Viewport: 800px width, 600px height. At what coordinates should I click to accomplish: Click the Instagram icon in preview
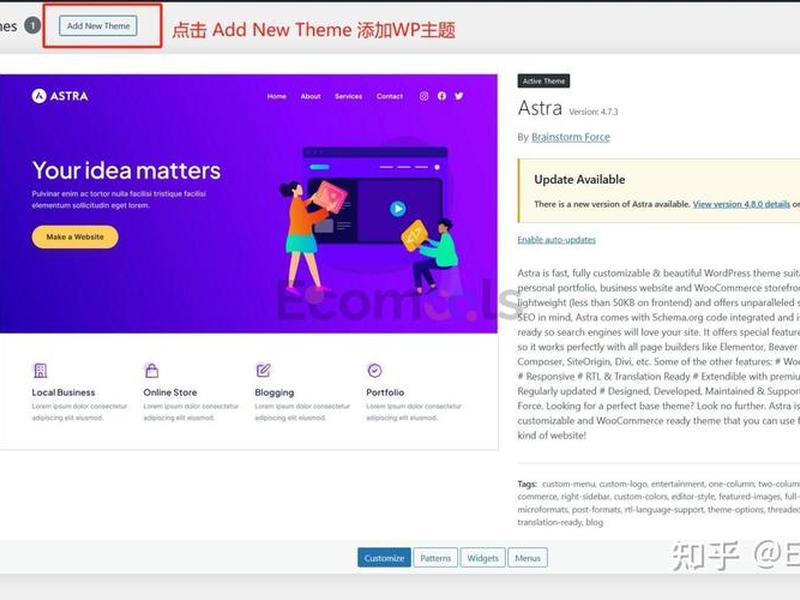pyautogui.click(x=424, y=96)
